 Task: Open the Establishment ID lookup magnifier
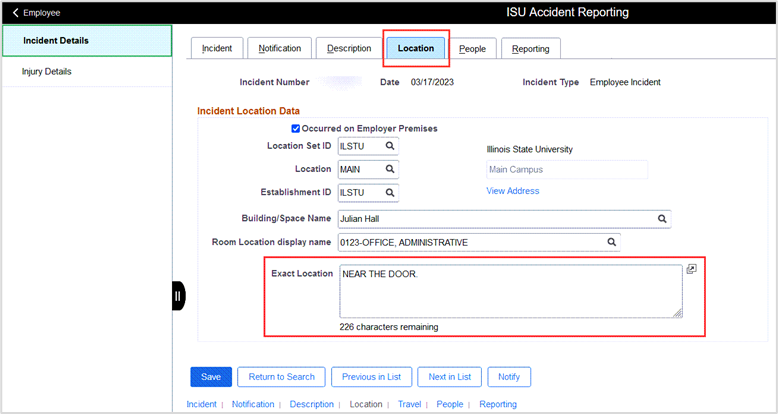pyautogui.click(x=390, y=193)
